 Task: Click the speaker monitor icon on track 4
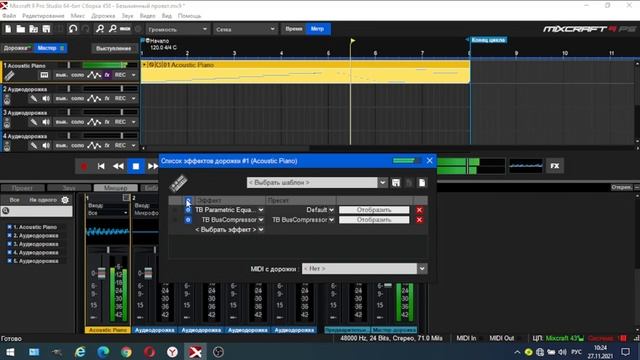[46, 145]
